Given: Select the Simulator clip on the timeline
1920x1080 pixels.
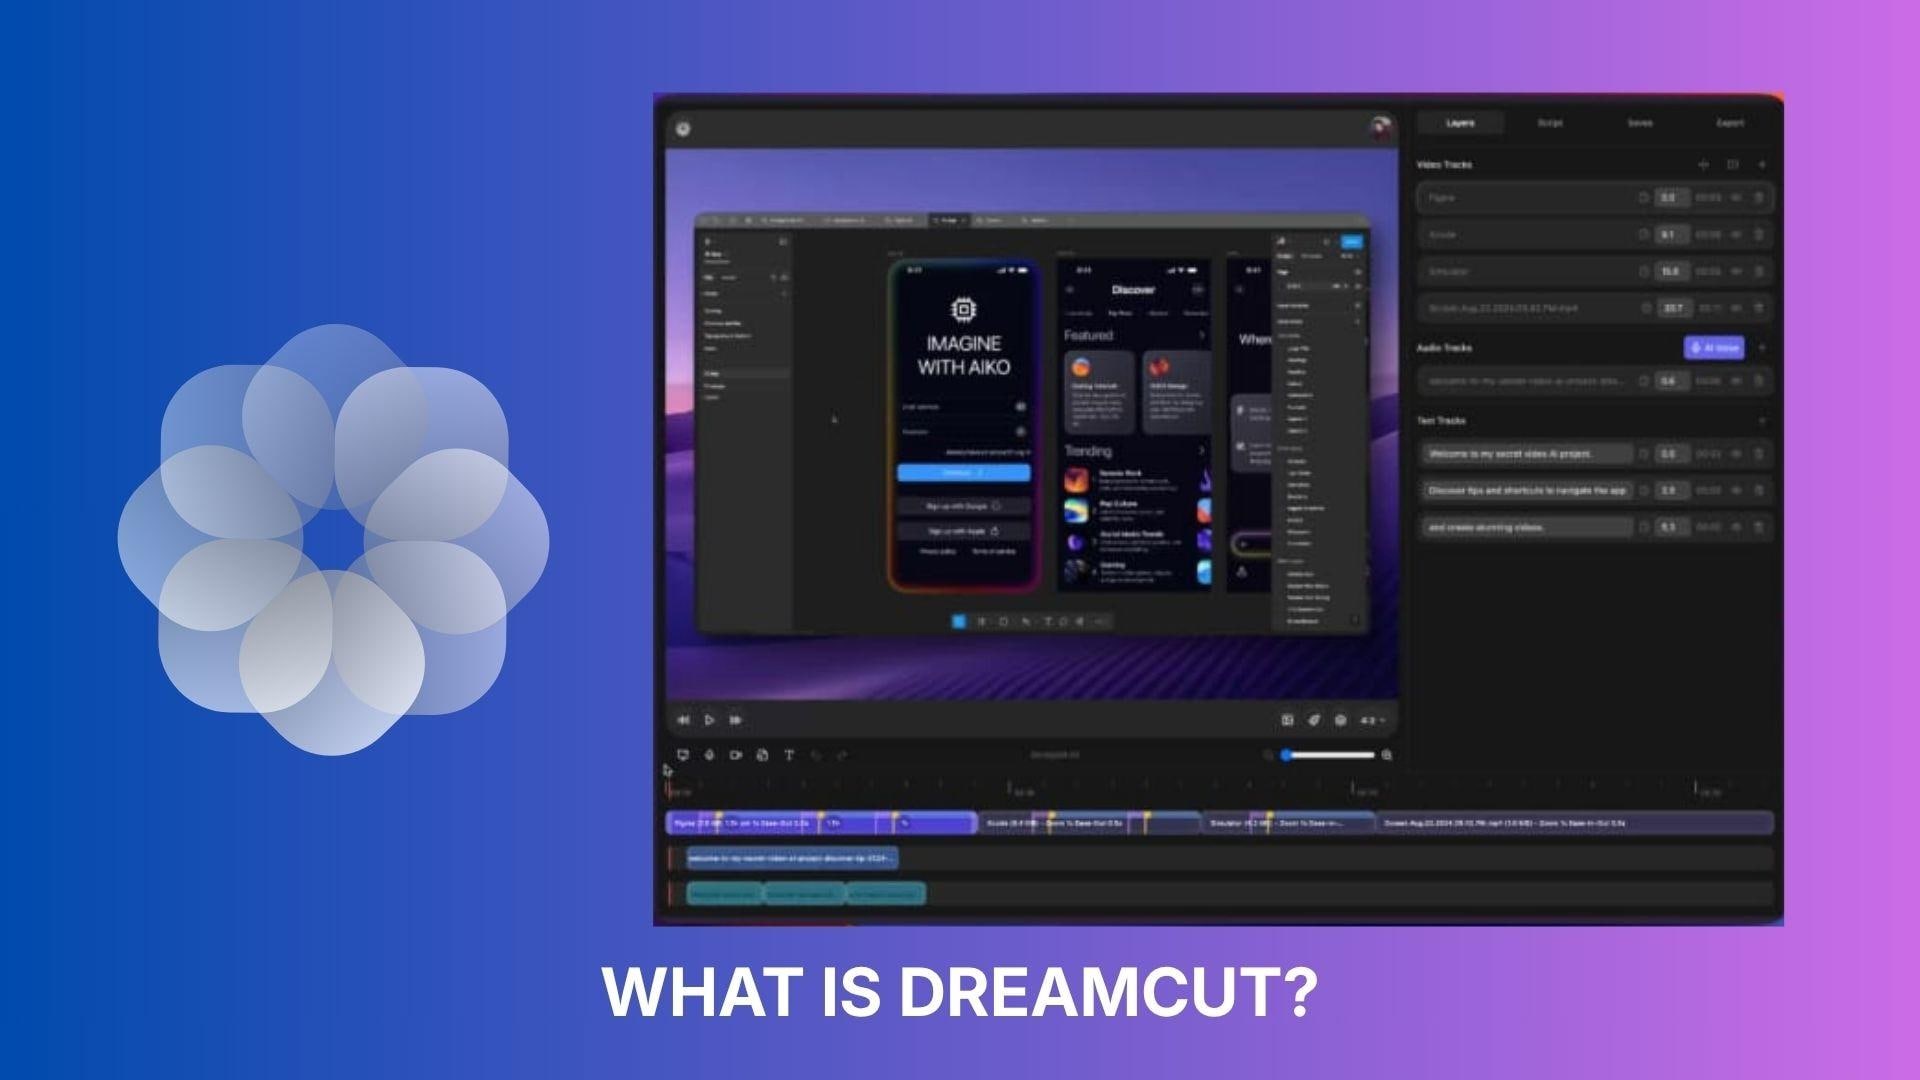Looking at the screenshot, I should pyautogui.click(x=1288, y=823).
